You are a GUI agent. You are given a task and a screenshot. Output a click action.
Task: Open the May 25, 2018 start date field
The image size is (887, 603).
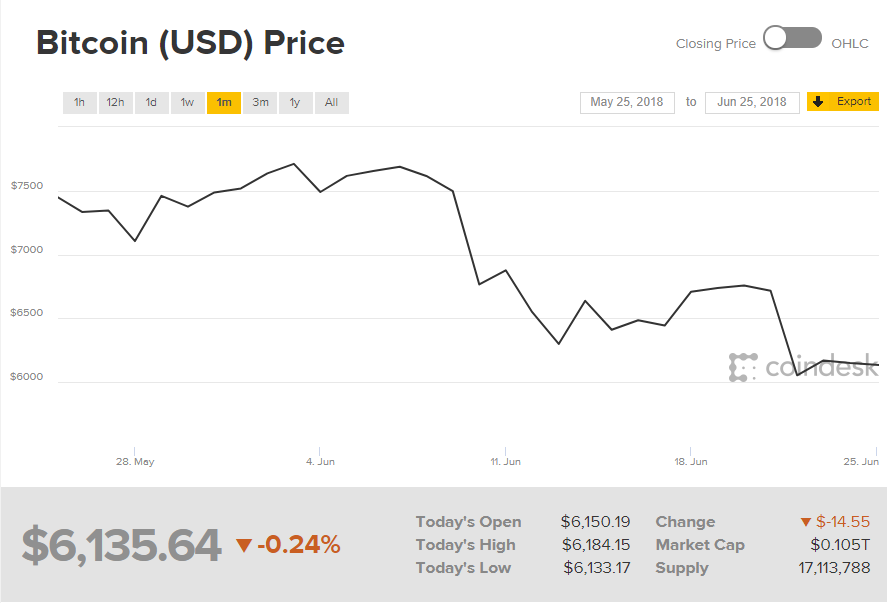(x=627, y=102)
